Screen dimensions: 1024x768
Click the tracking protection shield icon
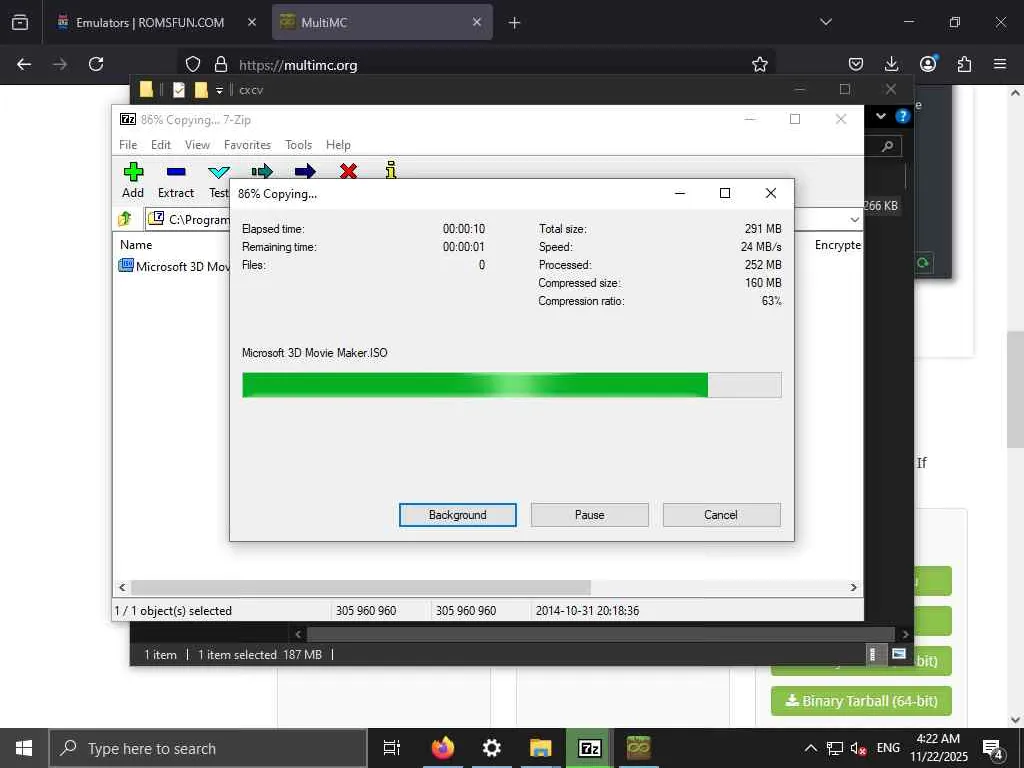click(193, 64)
